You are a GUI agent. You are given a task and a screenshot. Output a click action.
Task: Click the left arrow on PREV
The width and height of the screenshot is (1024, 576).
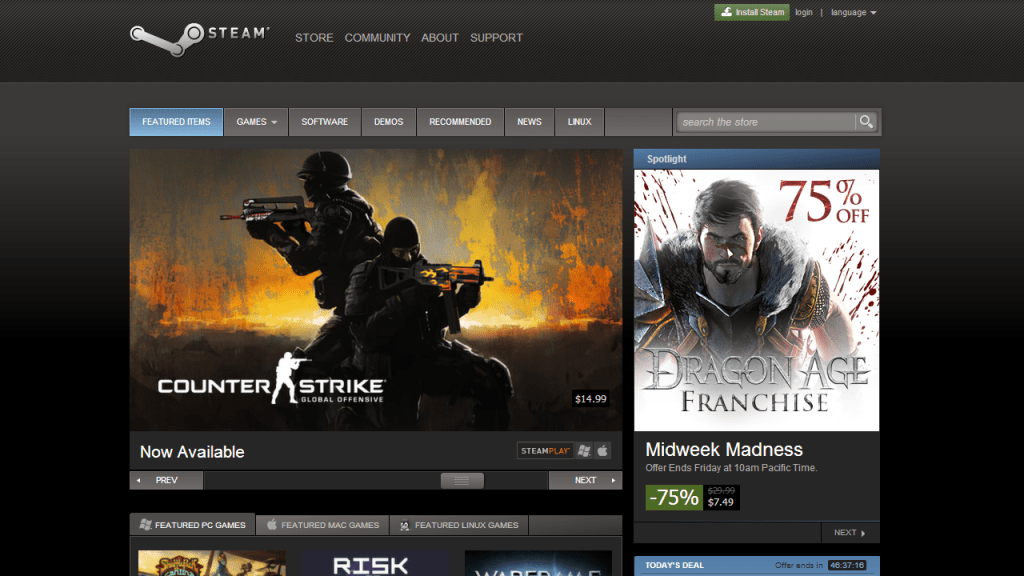tap(137, 481)
